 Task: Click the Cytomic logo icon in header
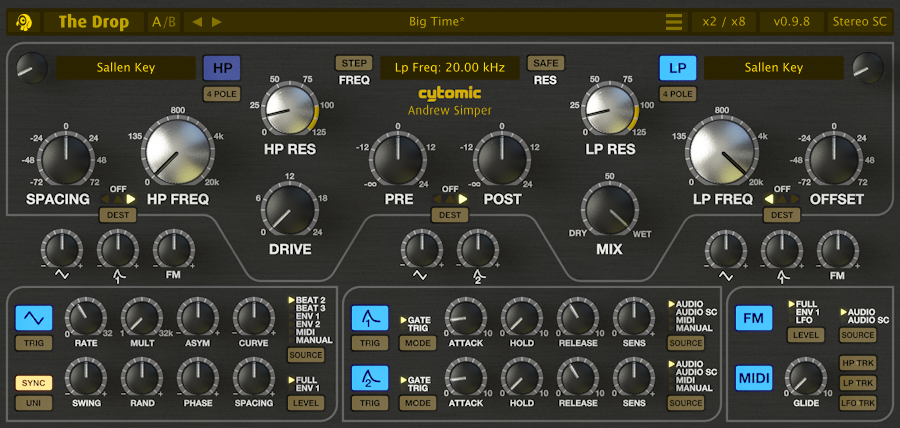pyautogui.click(x=24, y=22)
